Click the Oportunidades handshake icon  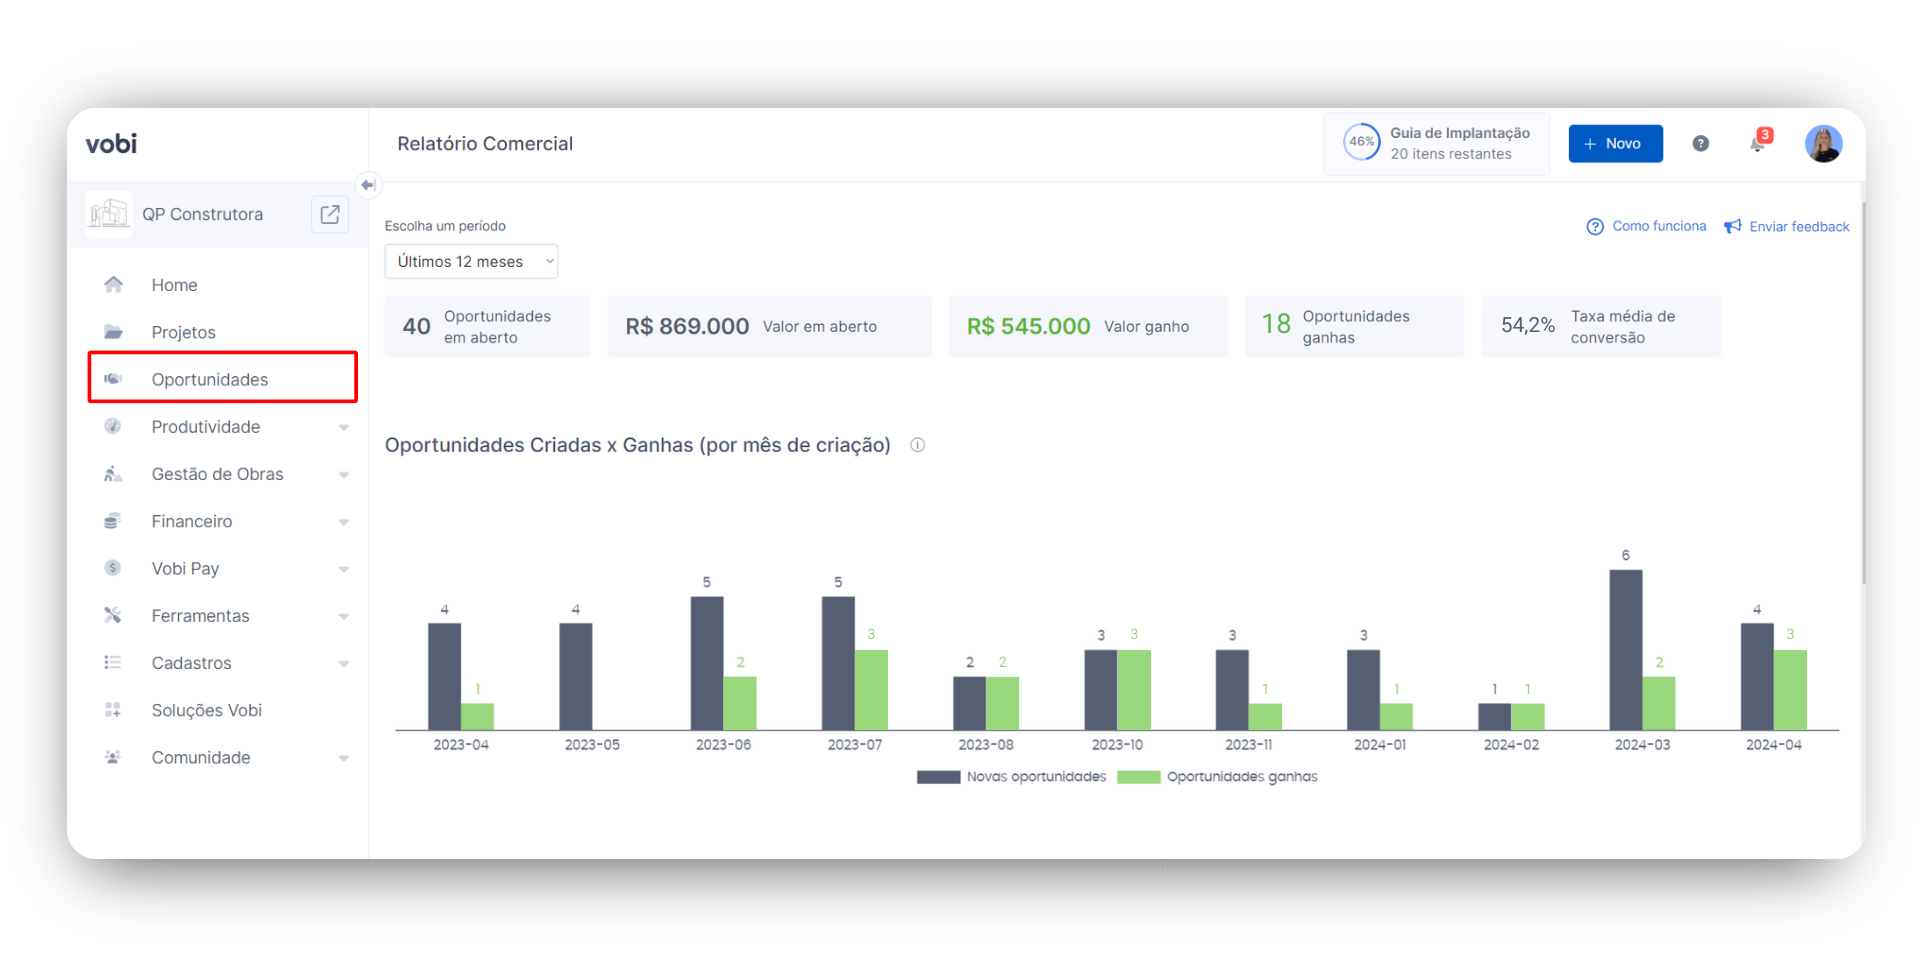[x=114, y=379]
